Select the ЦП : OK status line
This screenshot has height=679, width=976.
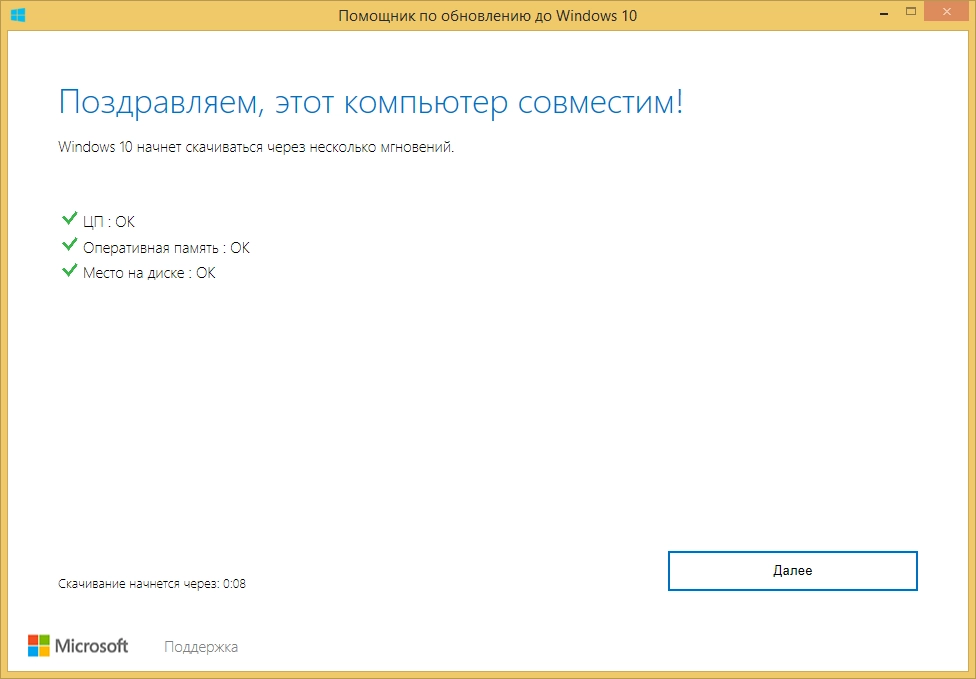point(110,221)
